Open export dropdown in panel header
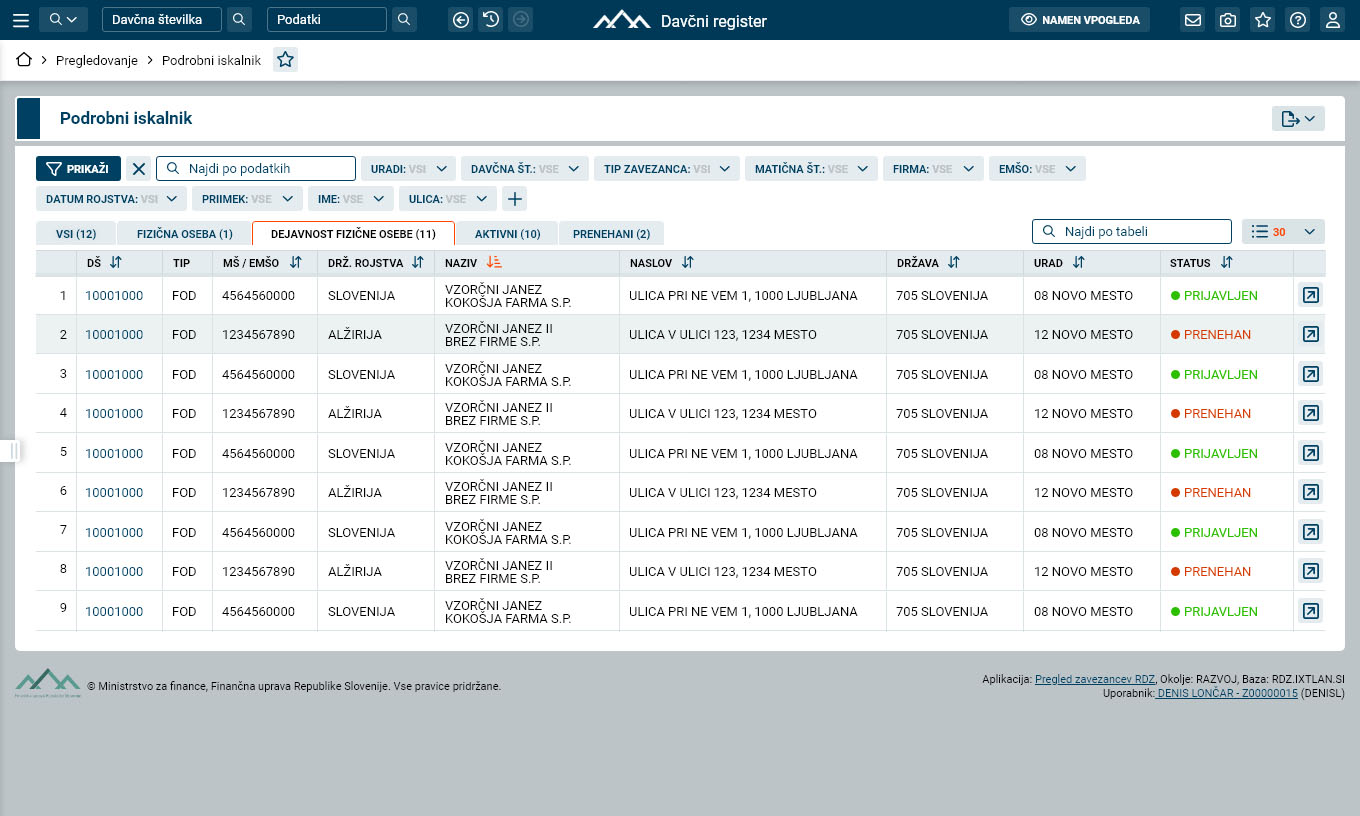This screenshot has width=1360, height=816. 1298,119
